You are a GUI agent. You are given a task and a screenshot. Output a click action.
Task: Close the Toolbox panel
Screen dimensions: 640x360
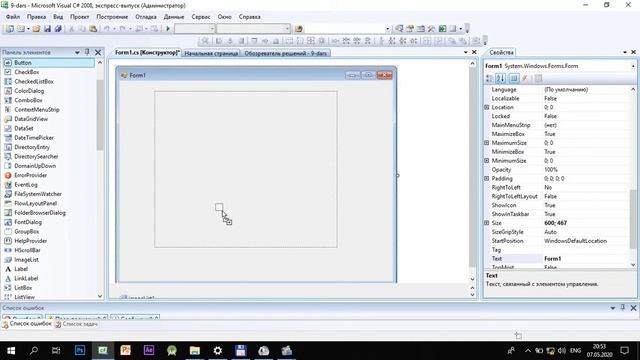[x=98, y=52]
